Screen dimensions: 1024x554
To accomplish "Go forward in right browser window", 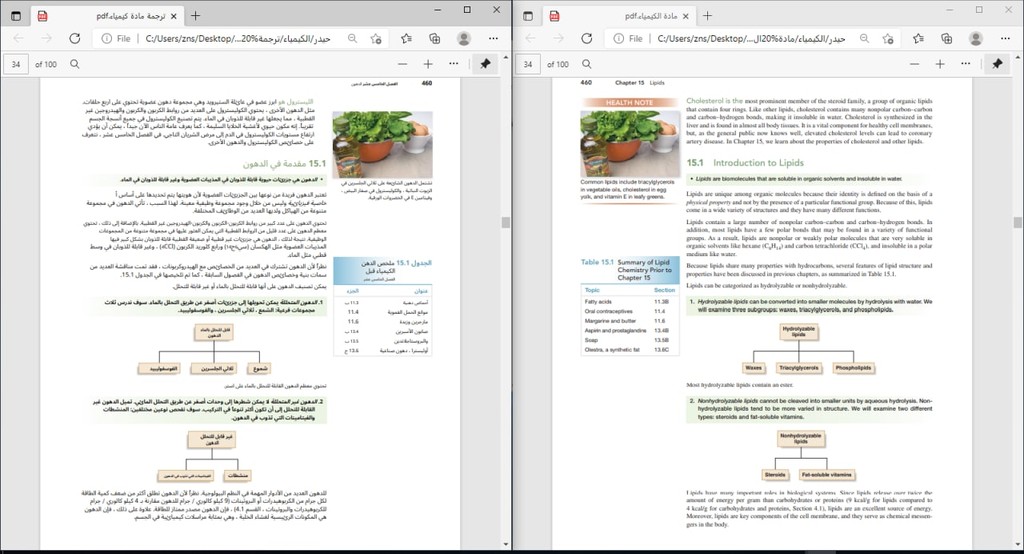I will click(558, 39).
